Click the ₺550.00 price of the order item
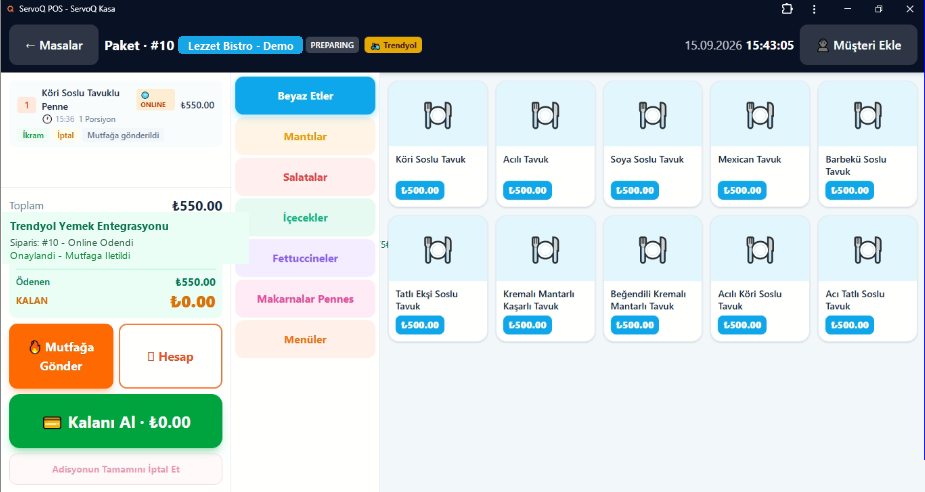 [x=198, y=105]
